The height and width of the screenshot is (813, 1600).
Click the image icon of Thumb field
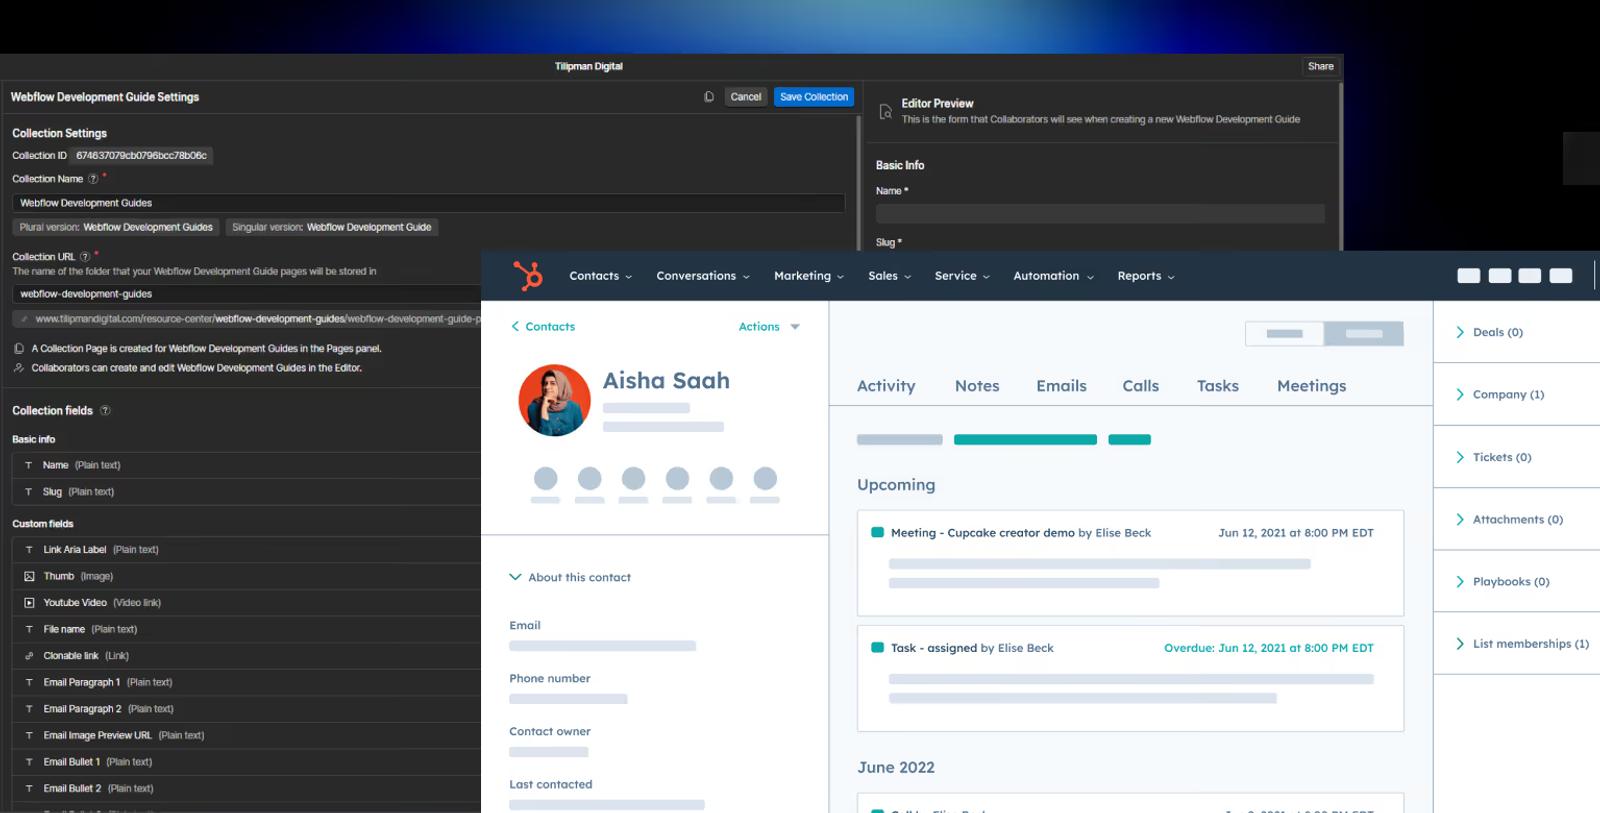click(29, 576)
